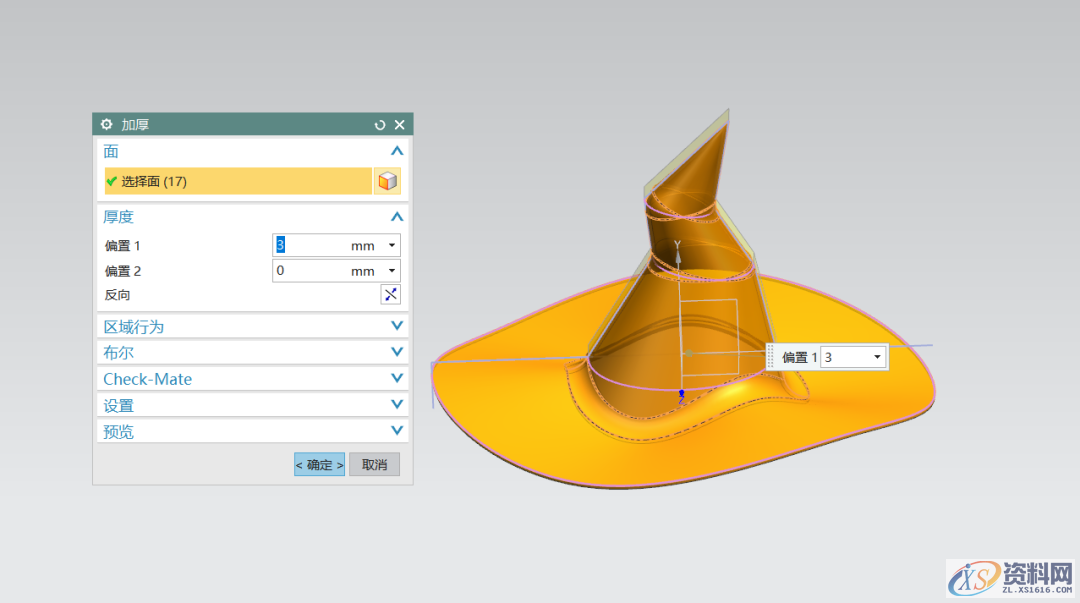Screen dimensions: 1080x603
Task: Expand the 预览 section
Action: pyautogui.click(x=397, y=431)
